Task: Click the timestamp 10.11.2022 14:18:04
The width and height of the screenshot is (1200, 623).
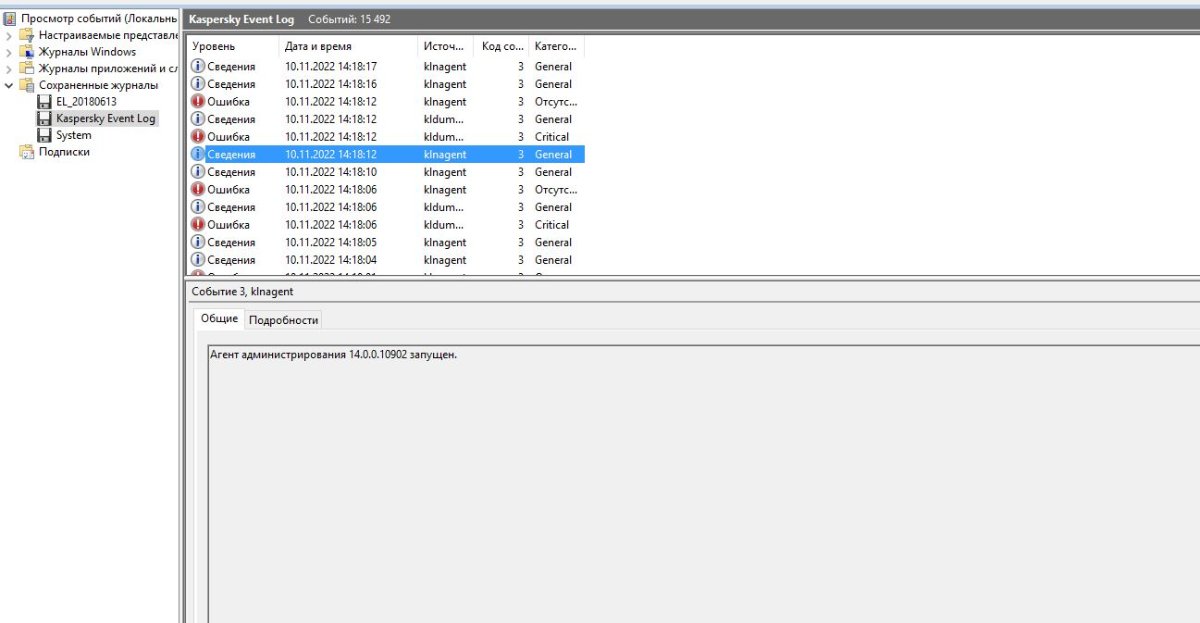Action: click(x=331, y=260)
